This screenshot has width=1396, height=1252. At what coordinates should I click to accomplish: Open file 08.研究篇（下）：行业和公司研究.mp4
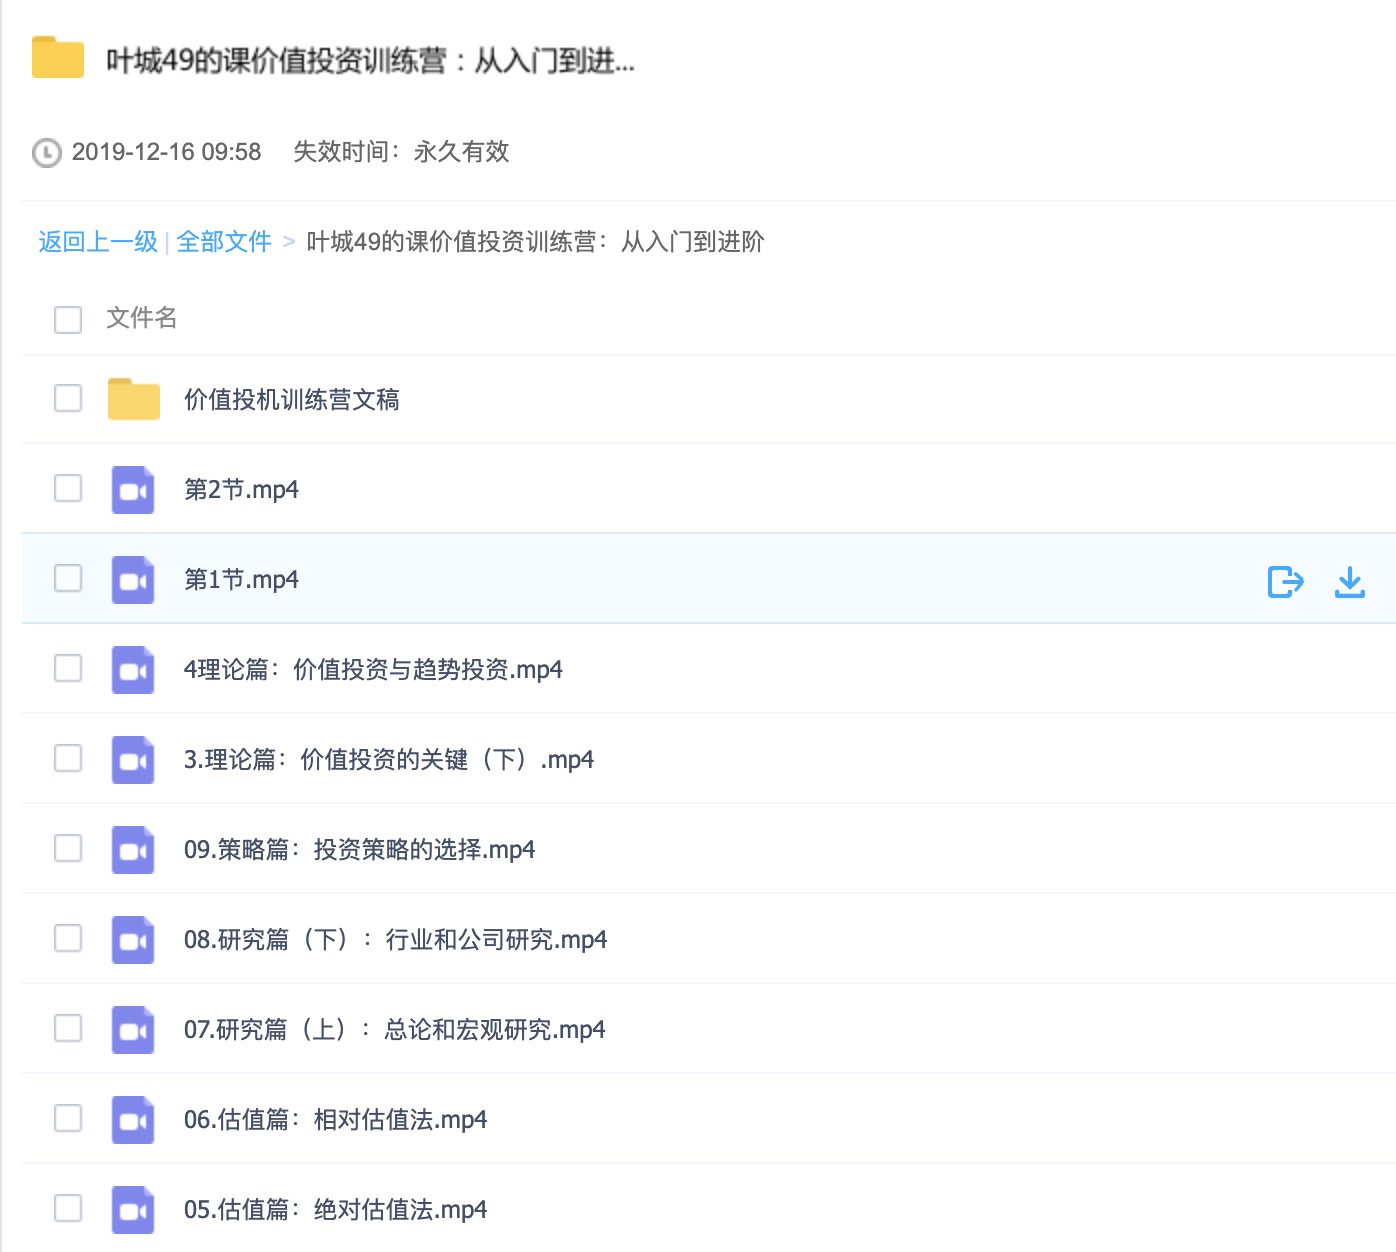click(x=396, y=940)
